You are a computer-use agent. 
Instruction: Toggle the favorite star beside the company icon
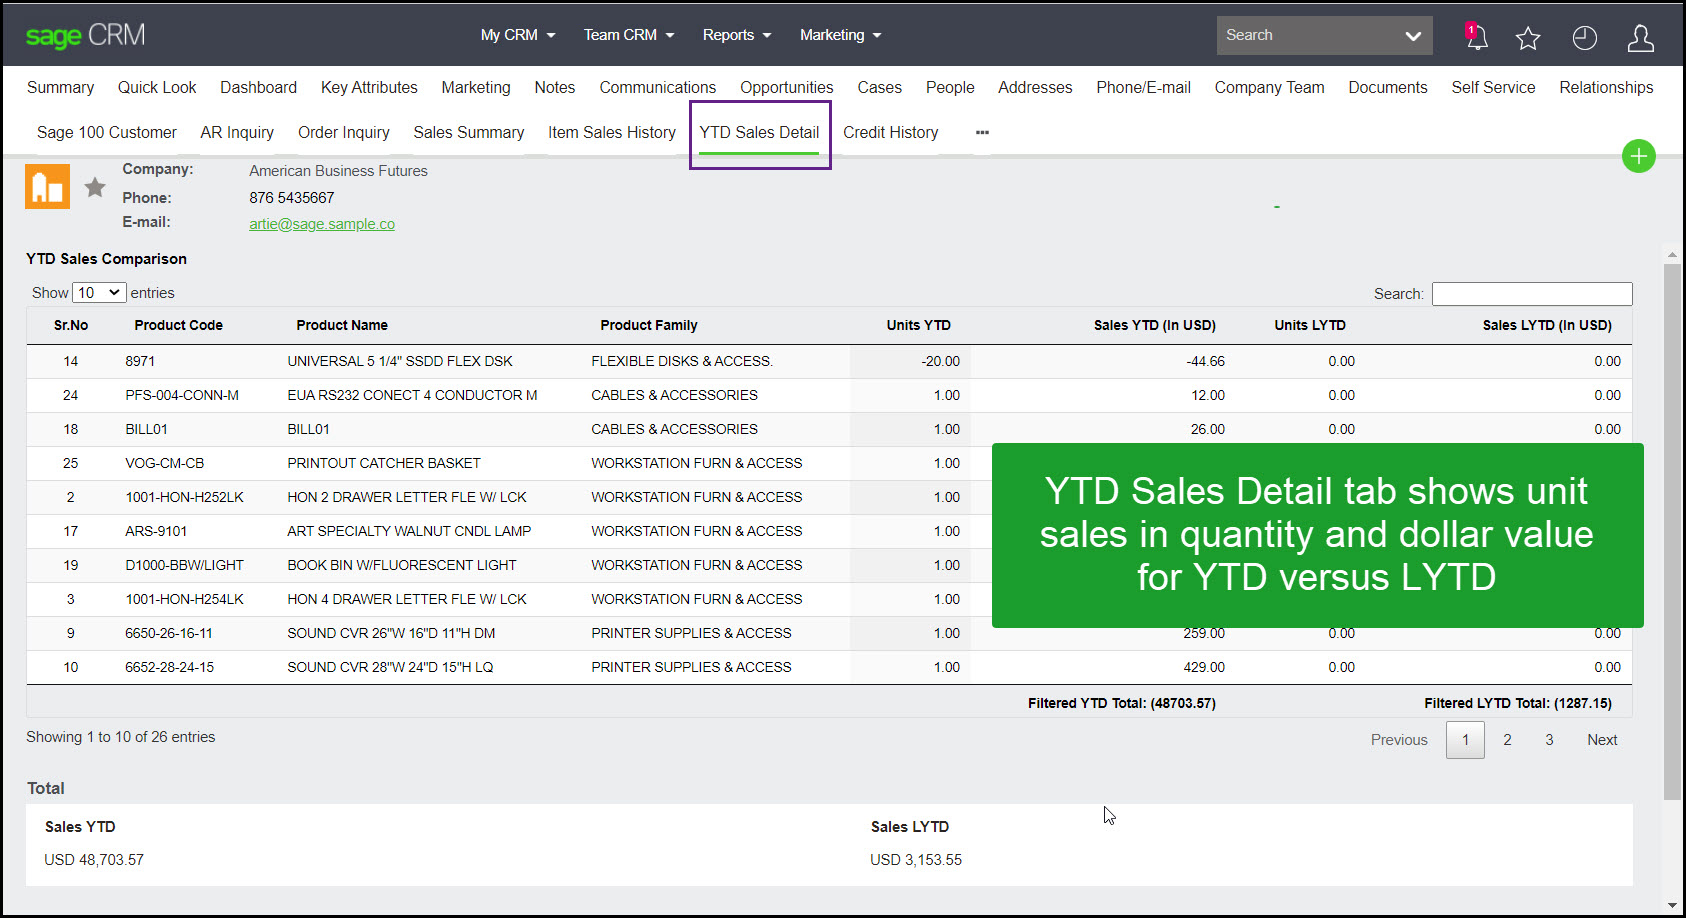tap(94, 186)
